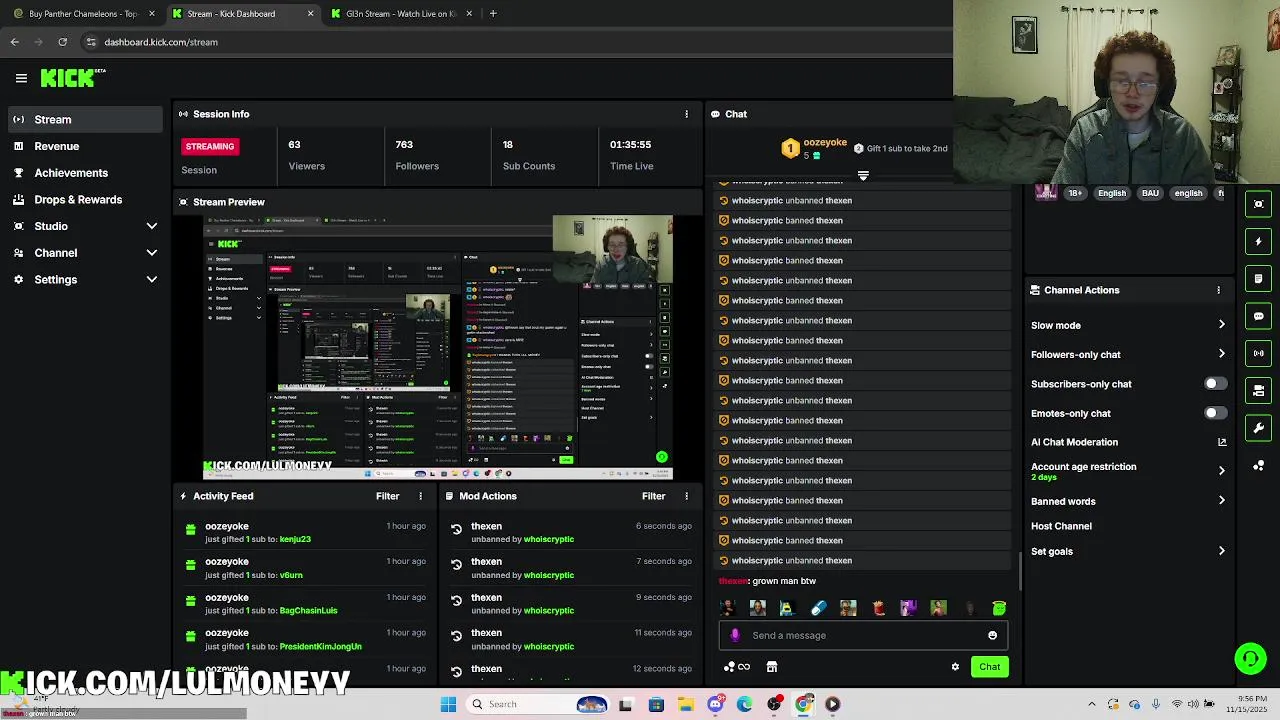Screen dimensions: 1280x720
Task: Toggle Subscribers-only chat
Action: tap(1215, 384)
